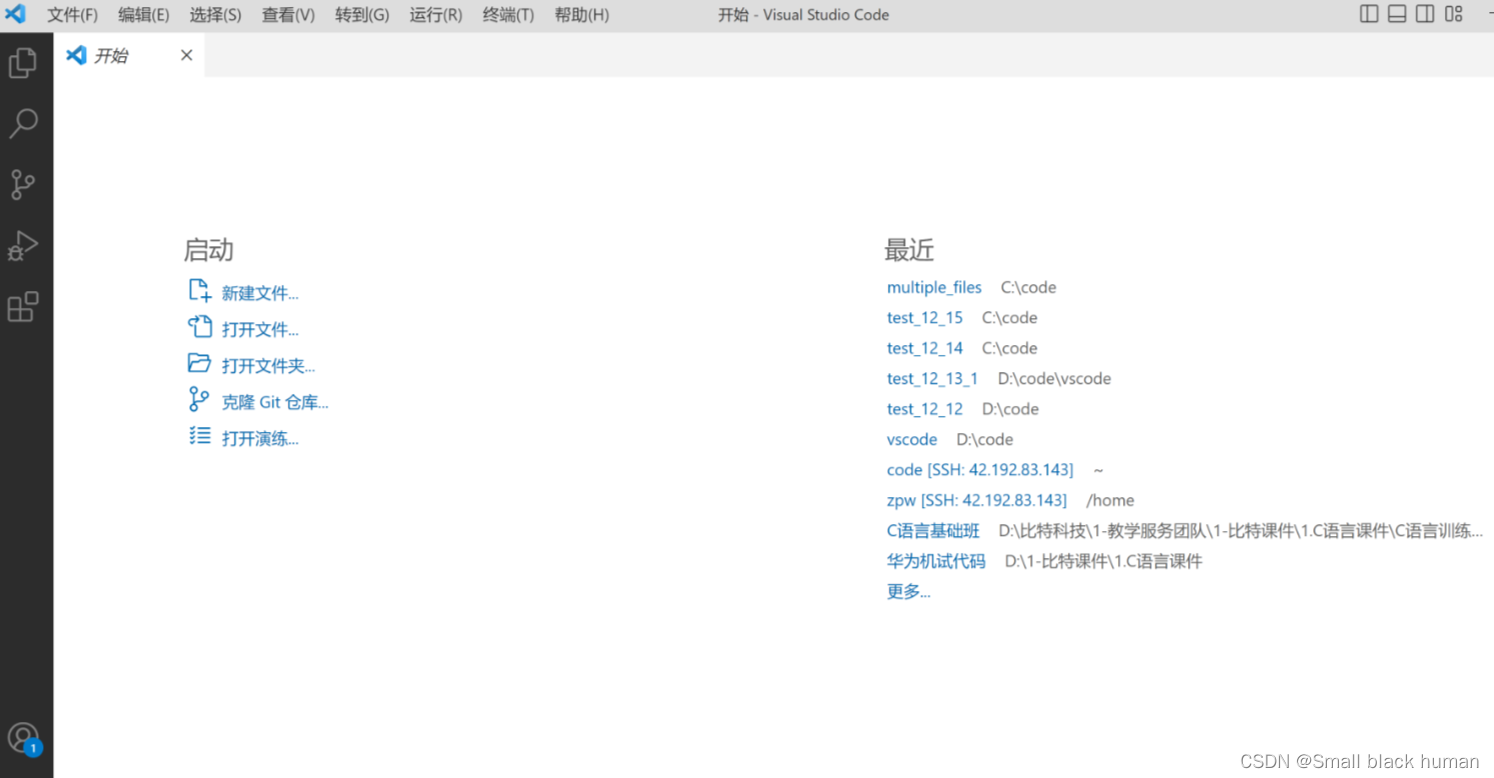This screenshot has width=1494, height=778.
Task: Open the 帮助(H) menu
Action: coord(581,15)
